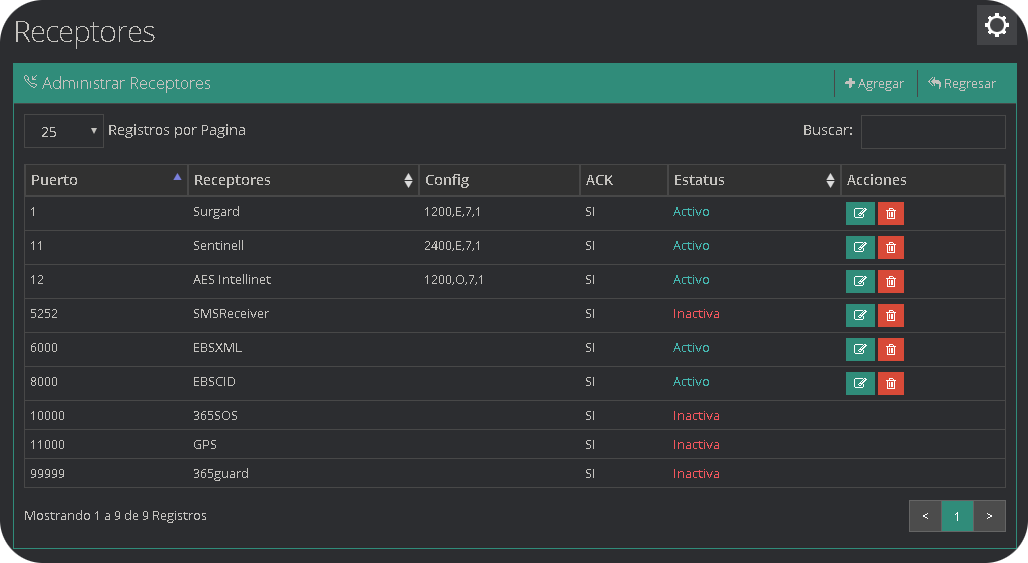The height and width of the screenshot is (563, 1028).
Task: Go to the previous page arrow
Action: pyautogui.click(x=925, y=516)
